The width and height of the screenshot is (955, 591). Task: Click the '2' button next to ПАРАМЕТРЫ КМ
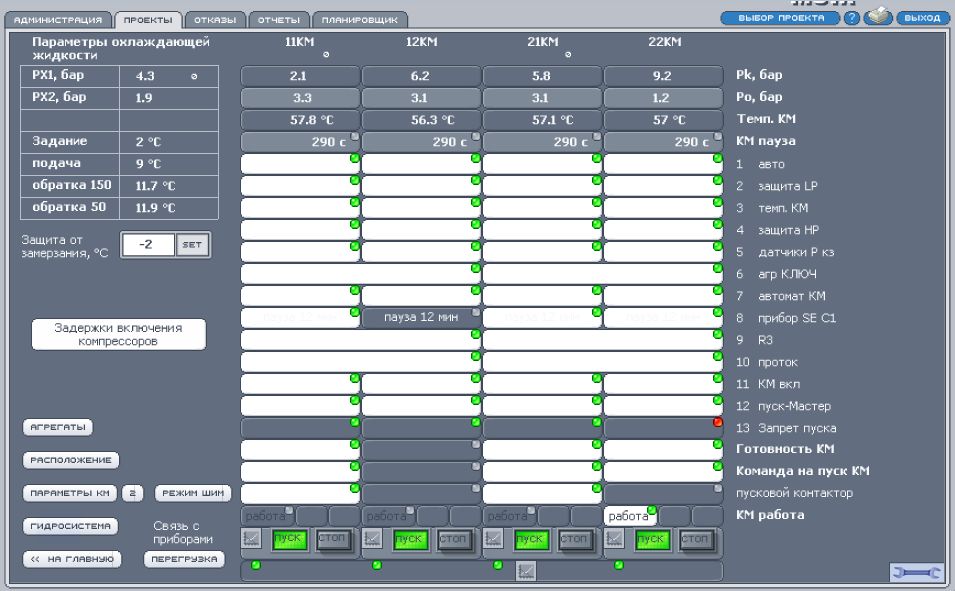(x=132, y=493)
